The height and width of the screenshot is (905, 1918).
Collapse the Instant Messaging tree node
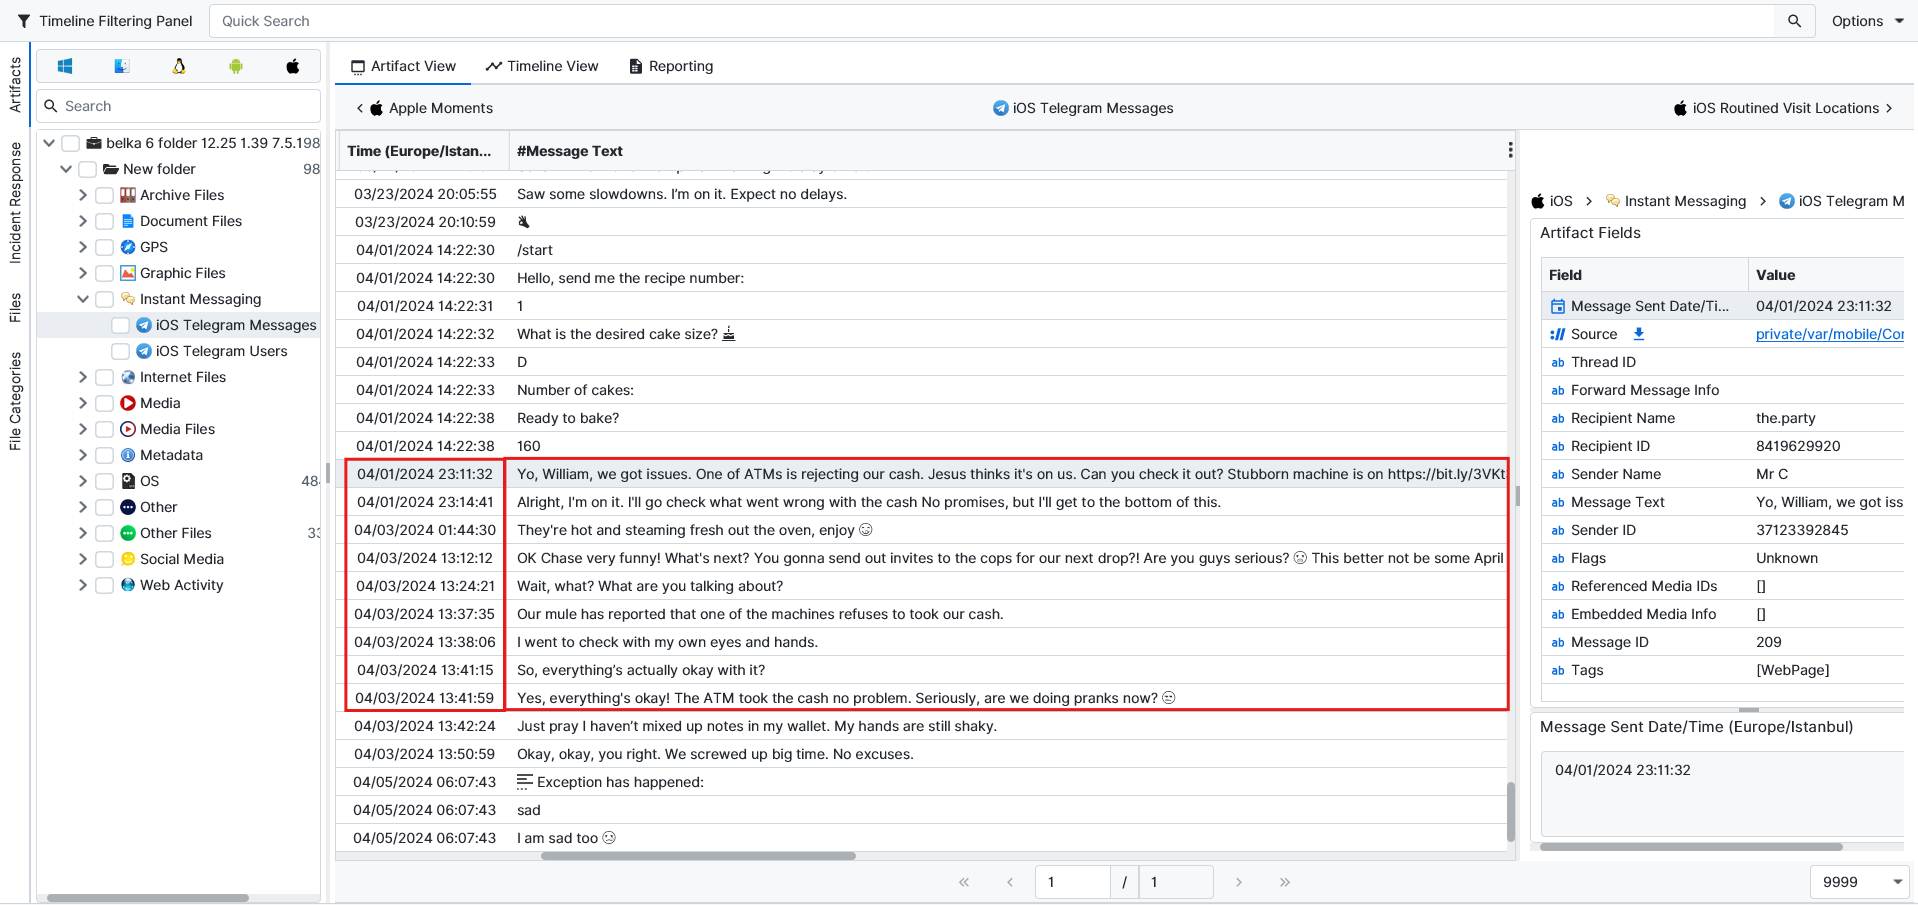(x=83, y=299)
